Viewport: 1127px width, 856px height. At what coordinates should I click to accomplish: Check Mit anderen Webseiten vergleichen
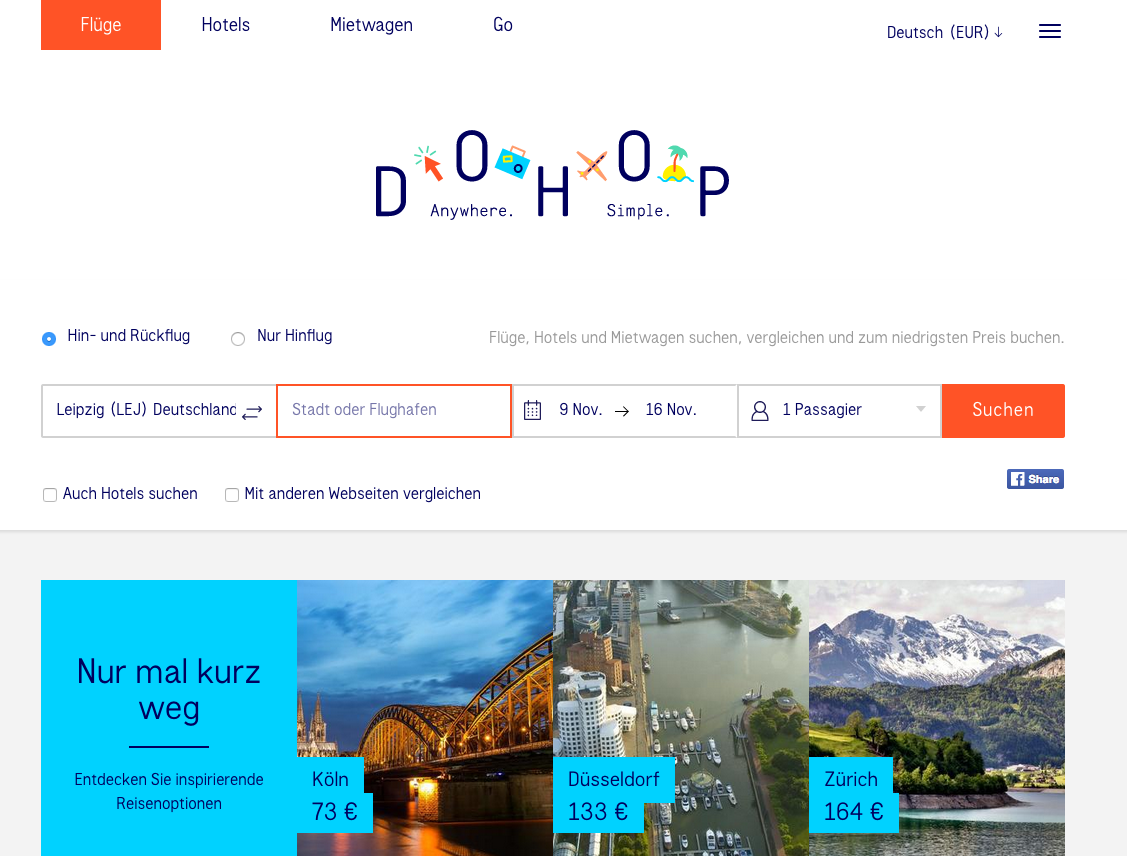pos(231,494)
